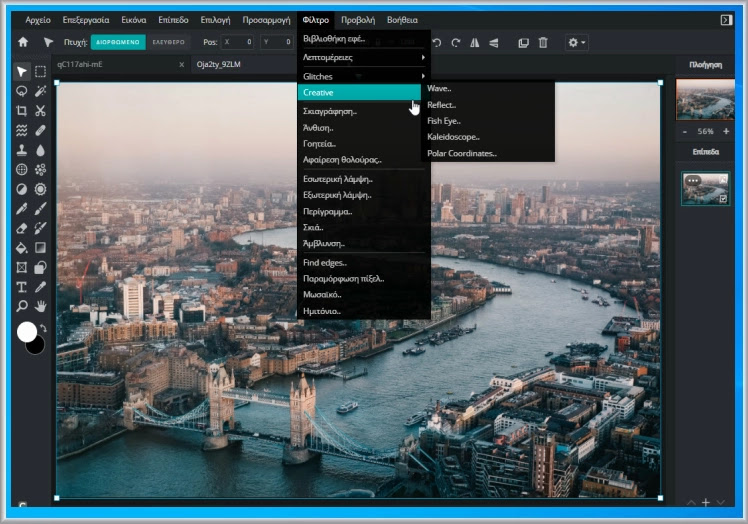Toggle layer visibility checkbox on thumbnail
This screenshot has width=748, height=524.
pos(723,199)
